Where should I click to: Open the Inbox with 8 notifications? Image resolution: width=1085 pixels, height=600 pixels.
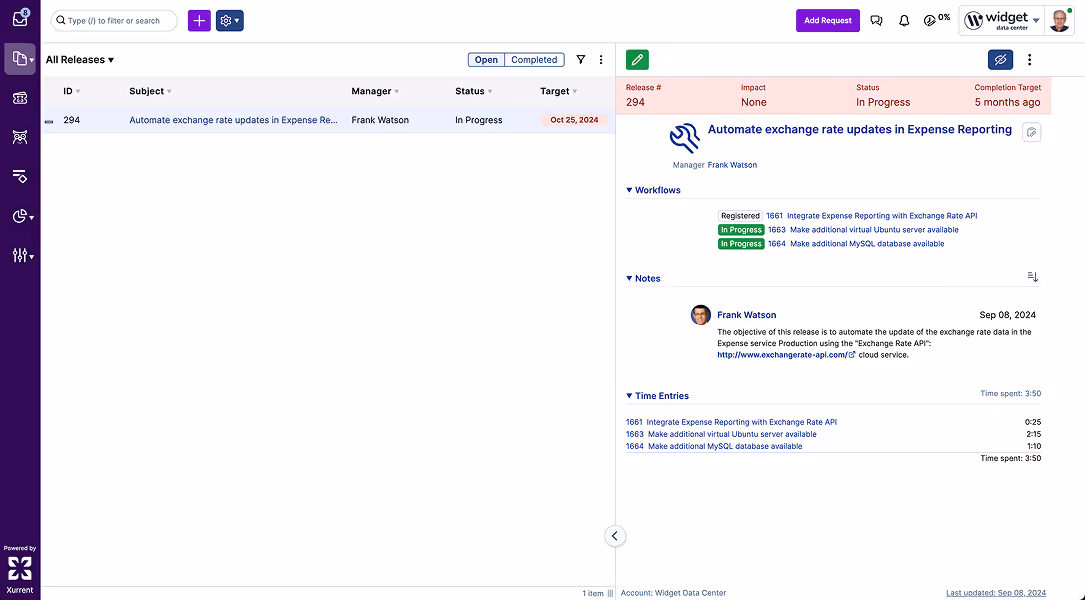point(21,17)
